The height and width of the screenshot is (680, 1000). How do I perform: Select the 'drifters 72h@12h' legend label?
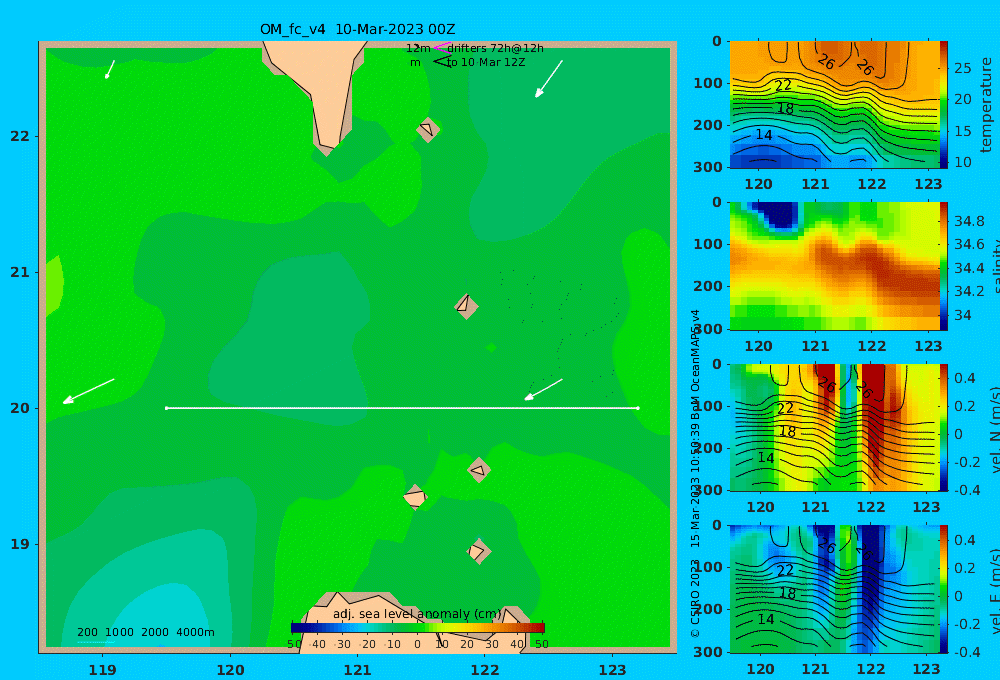496,48
